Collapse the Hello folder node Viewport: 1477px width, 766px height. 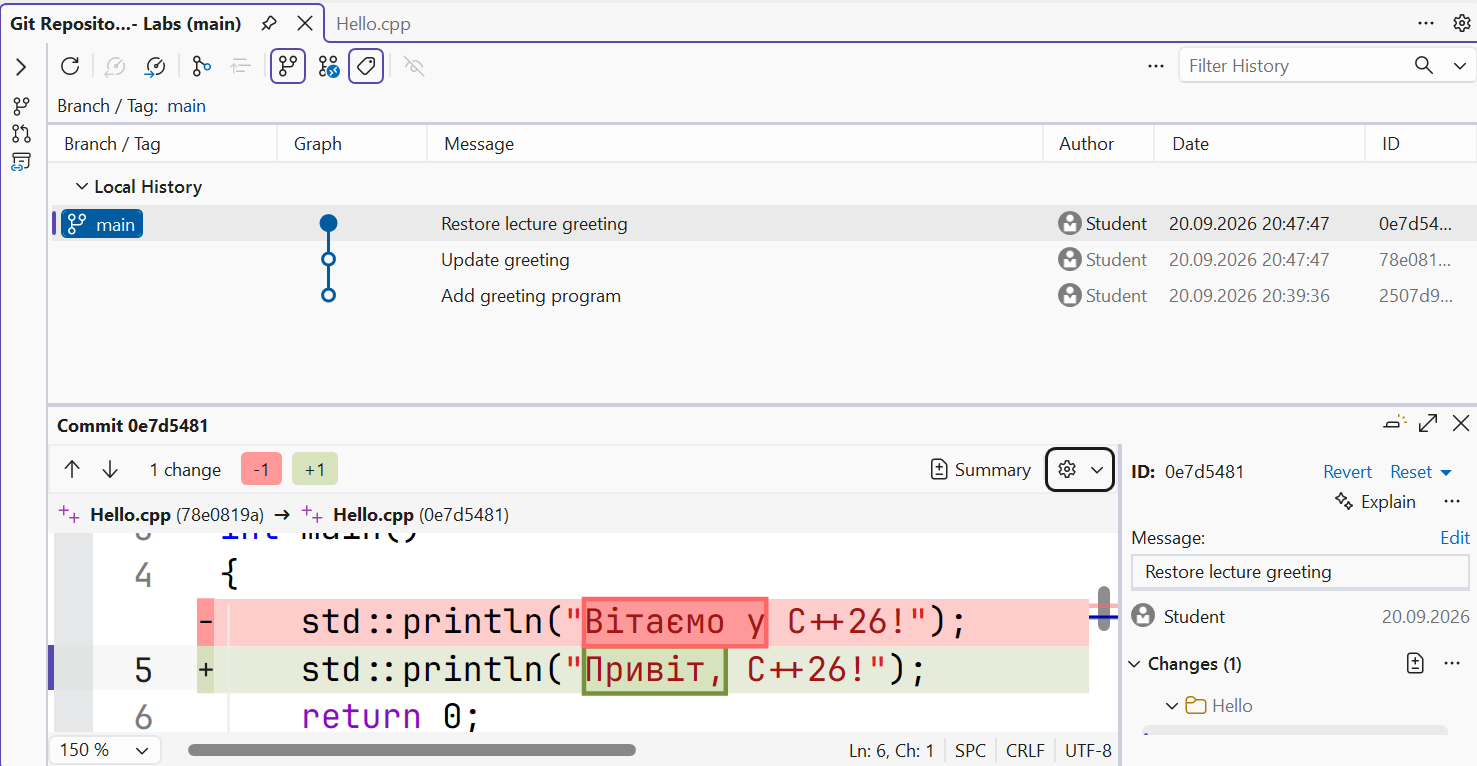pyautogui.click(x=1172, y=706)
